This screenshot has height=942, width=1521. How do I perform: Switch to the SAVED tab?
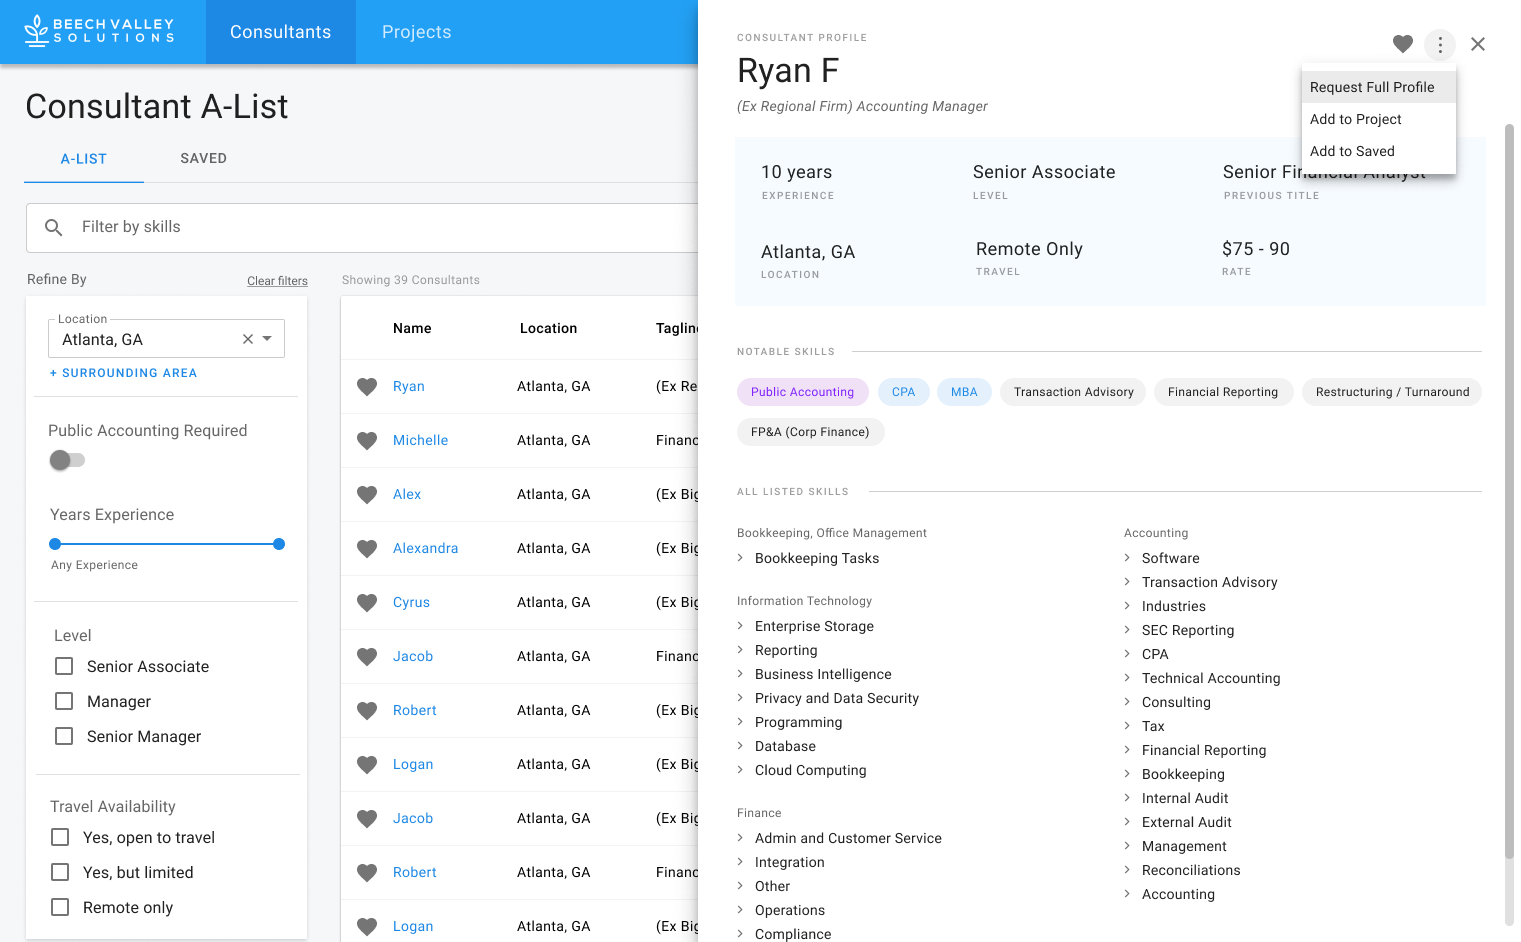coord(203,158)
